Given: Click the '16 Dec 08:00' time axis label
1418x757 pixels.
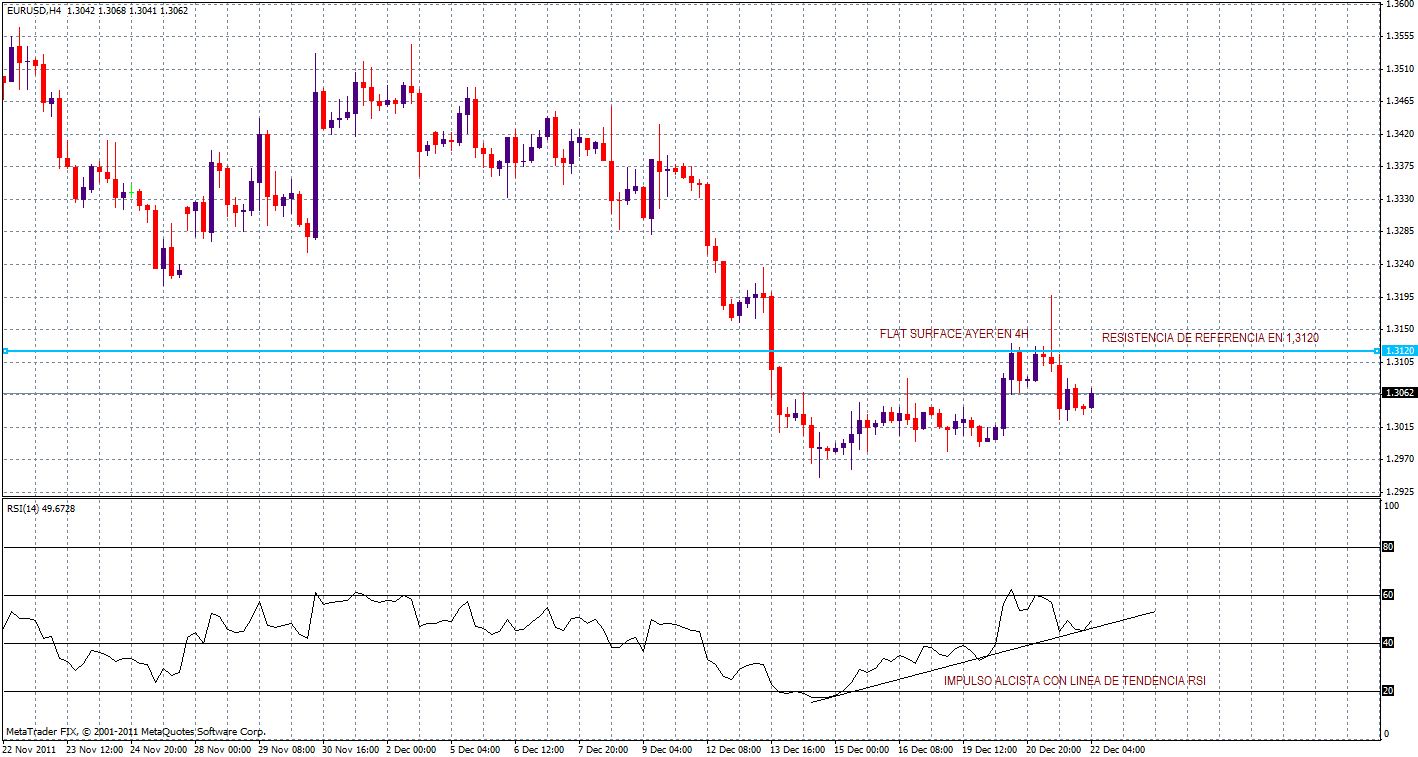Looking at the screenshot, I should (x=925, y=749).
